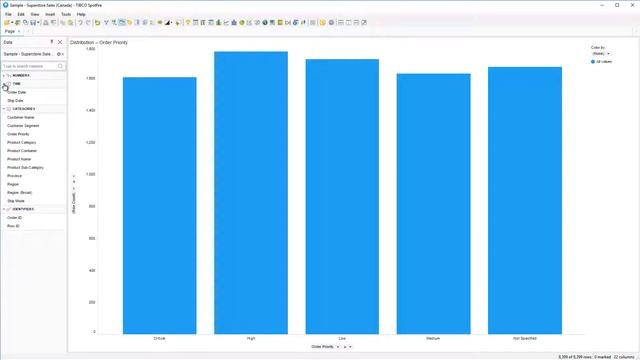The image size is (640, 360).
Task: Select the Ship Mode column
Action: (x=16, y=201)
